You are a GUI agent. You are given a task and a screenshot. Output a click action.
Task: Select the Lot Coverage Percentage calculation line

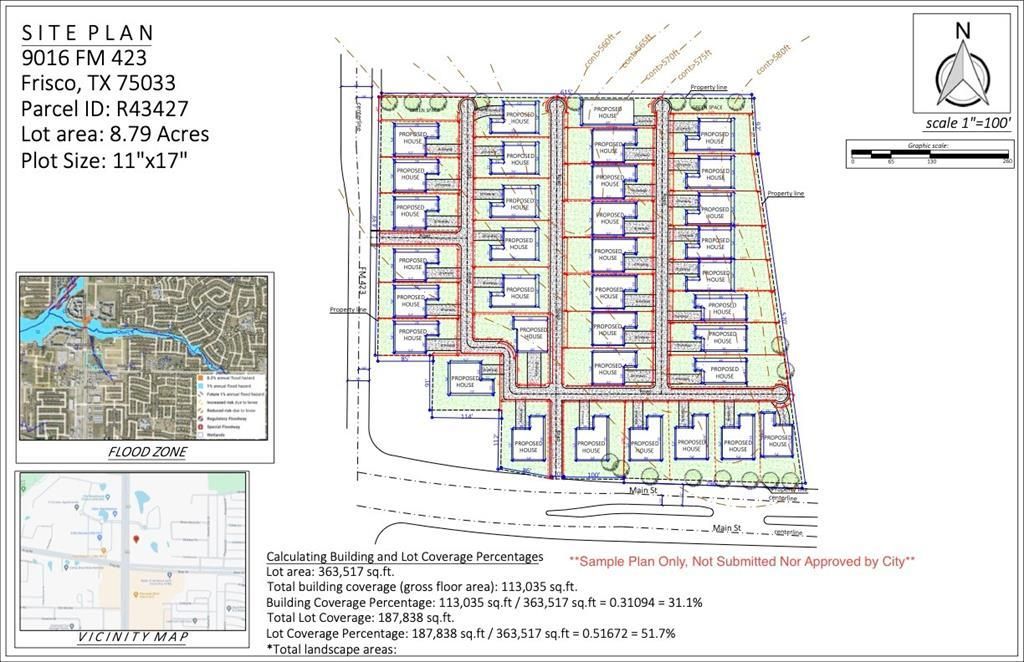(471, 633)
